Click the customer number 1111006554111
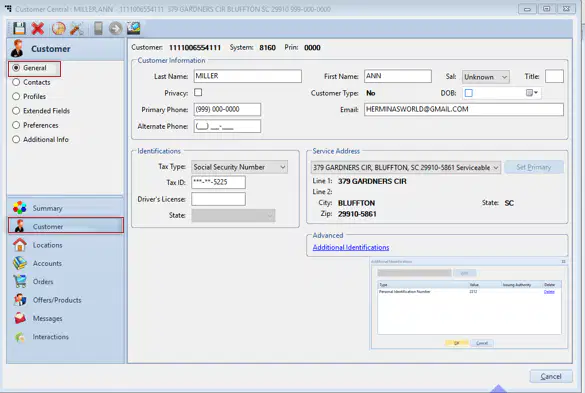This screenshot has width=585, height=393. [x=195, y=48]
